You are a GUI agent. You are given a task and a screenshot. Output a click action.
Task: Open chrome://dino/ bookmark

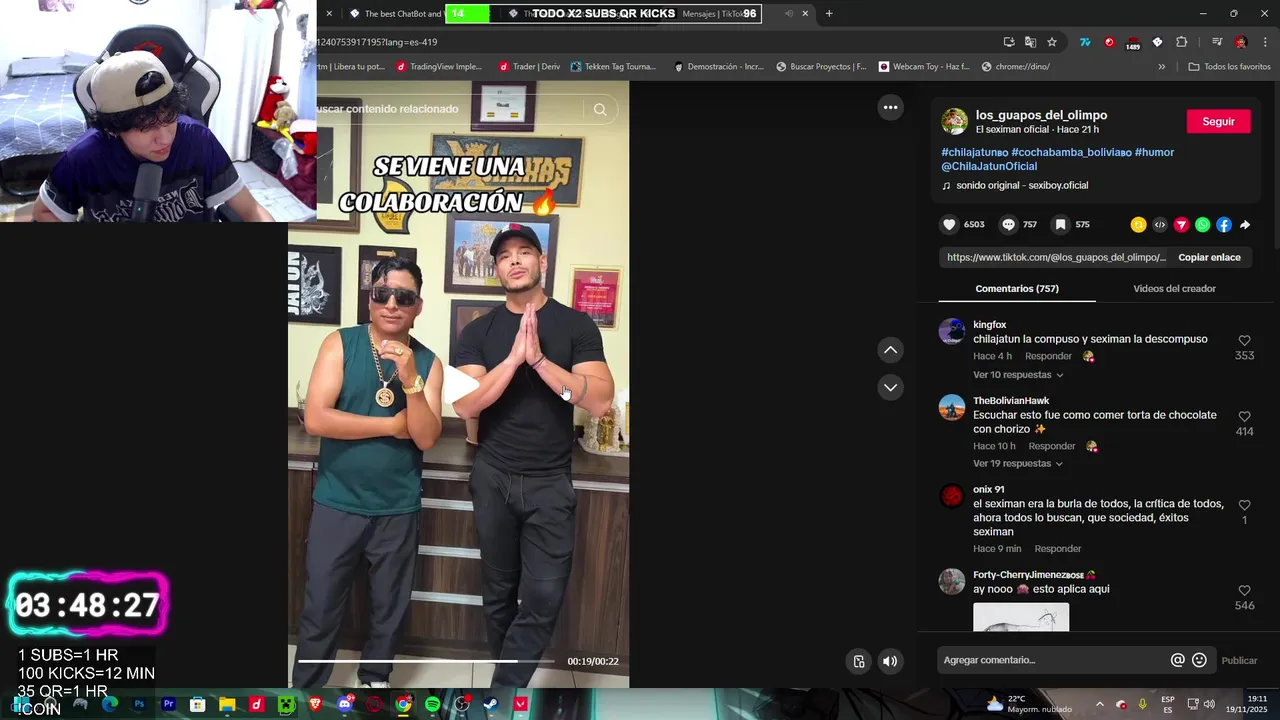tap(1016, 67)
